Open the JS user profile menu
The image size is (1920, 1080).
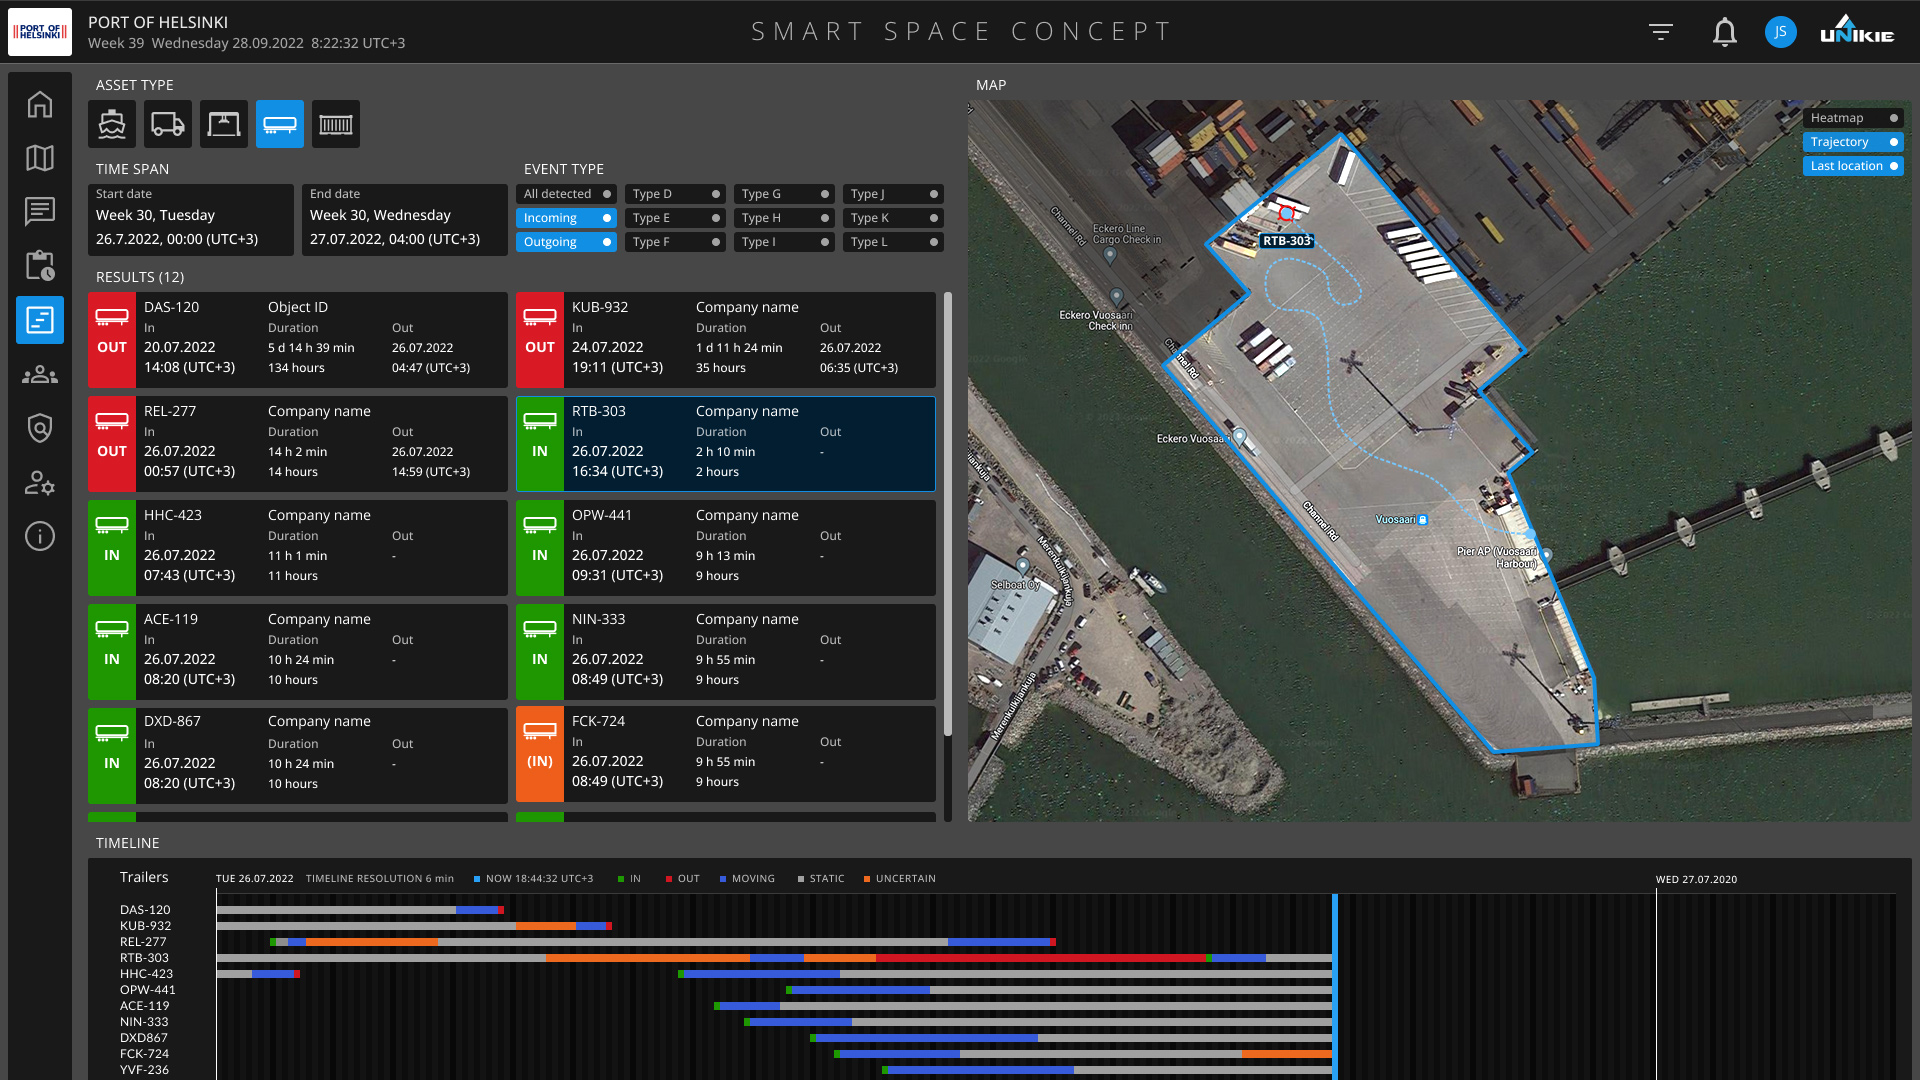point(1780,32)
